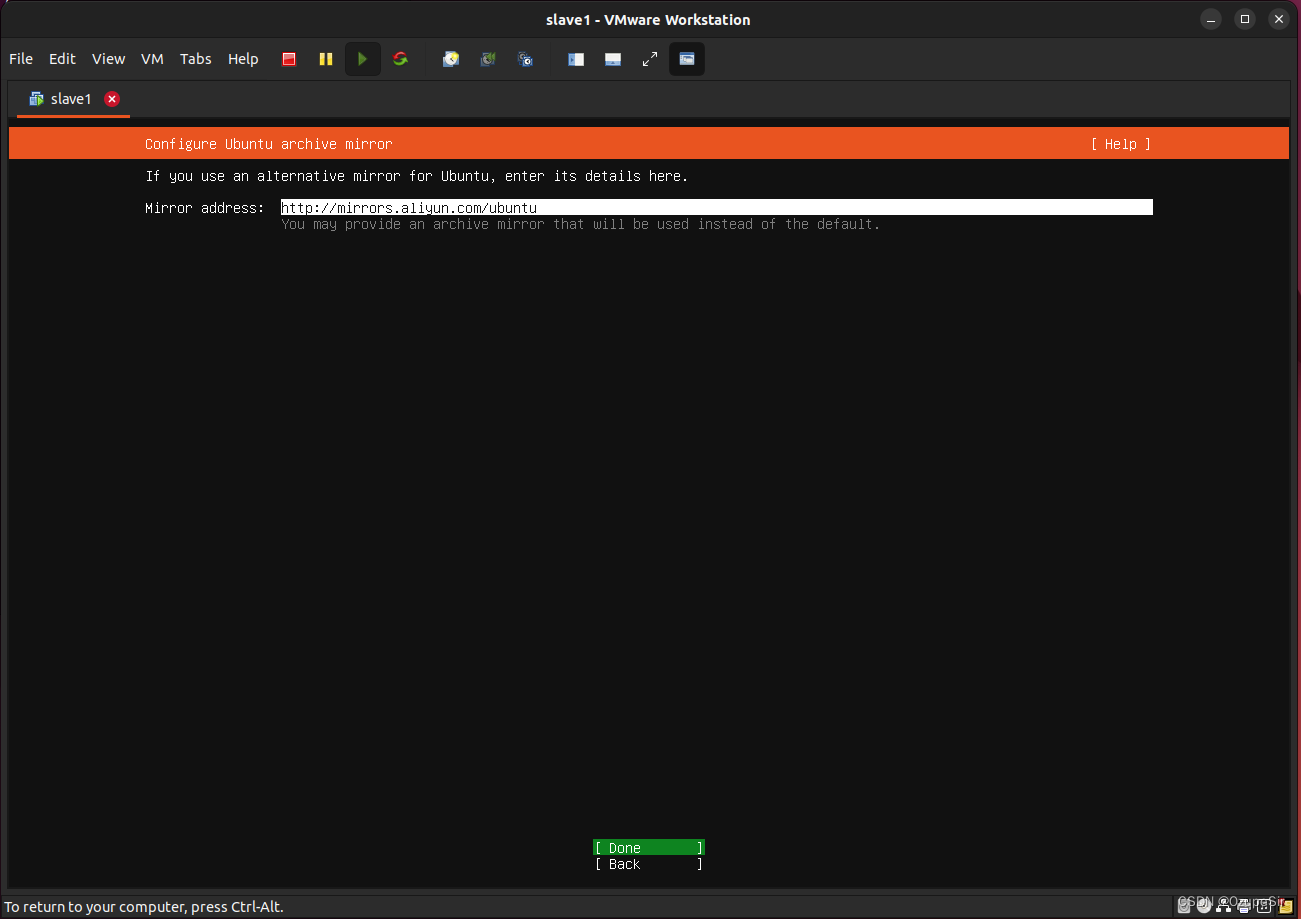Click the green power on play icon
The image size is (1301, 919).
(363, 59)
